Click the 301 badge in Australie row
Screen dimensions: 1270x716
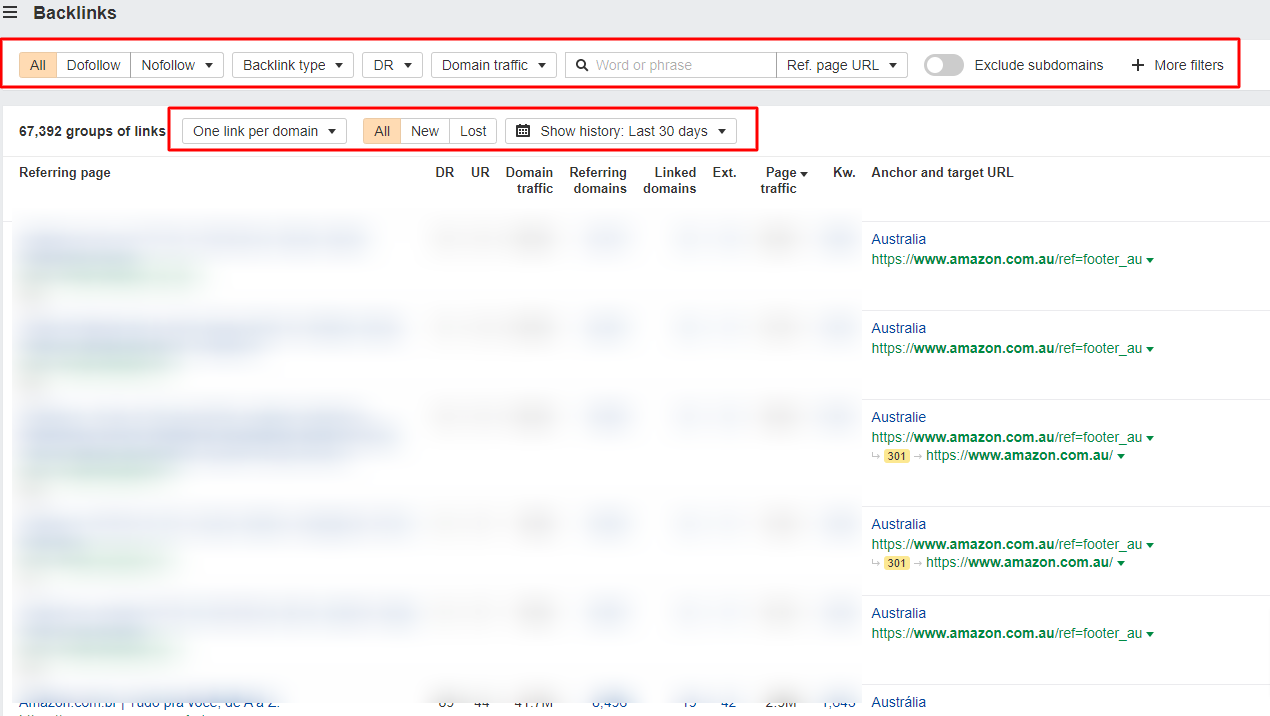pyautogui.click(x=897, y=456)
